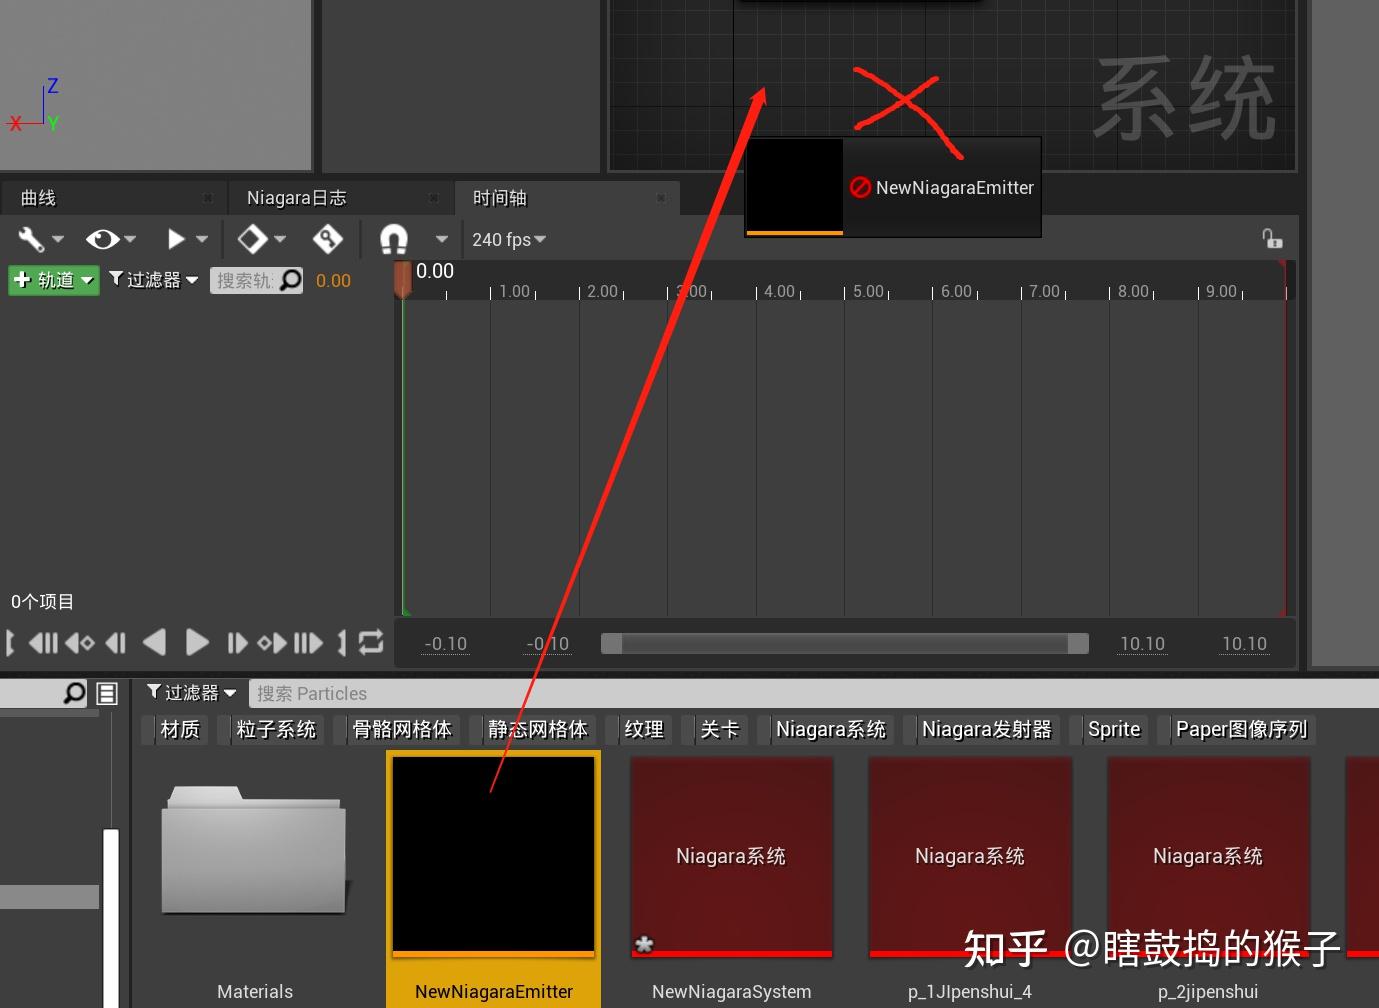Select the NewNiagaraSystem thumbnail
Image resolution: width=1379 pixels, height=1008 pixels.
point(731,855)
